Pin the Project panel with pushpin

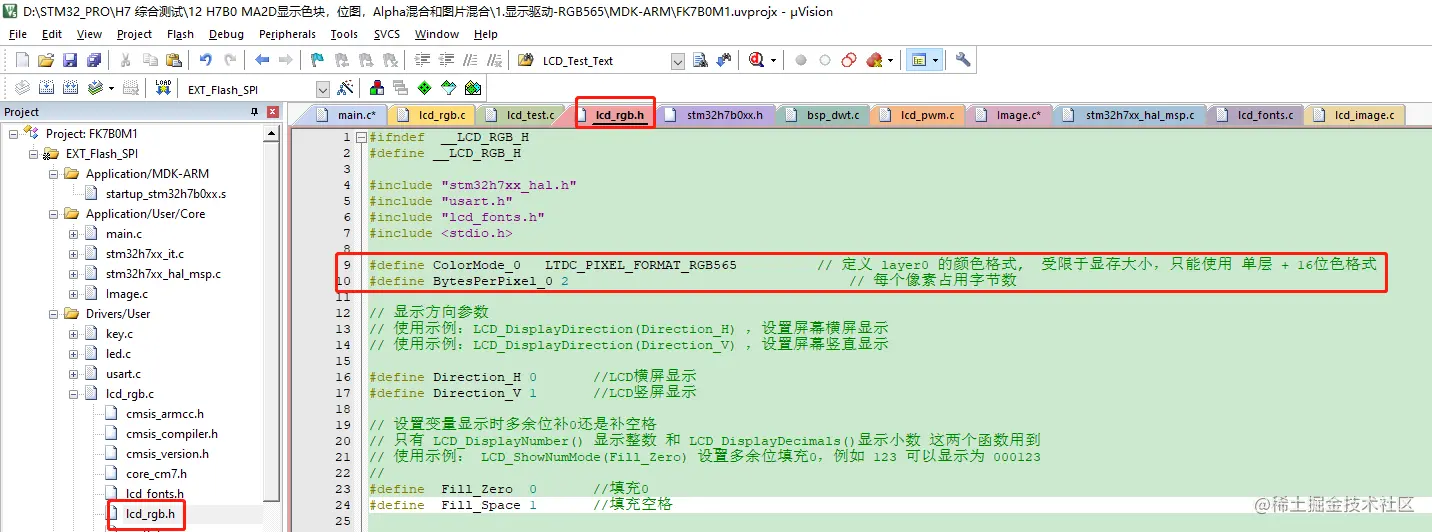[254, 112]
